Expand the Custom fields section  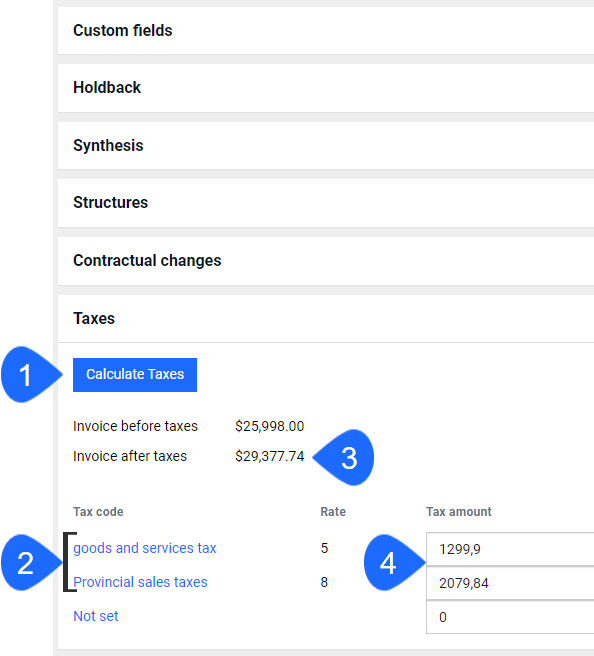[326, 31]
